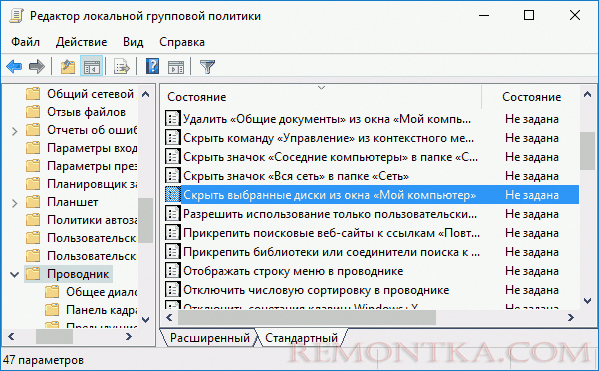Image resolution: width=599 pixels, height=371 pixels.
Task: Click policy icon beside «Разрешить использование только»
Action: pyautogui.click(x=173, y=214)
